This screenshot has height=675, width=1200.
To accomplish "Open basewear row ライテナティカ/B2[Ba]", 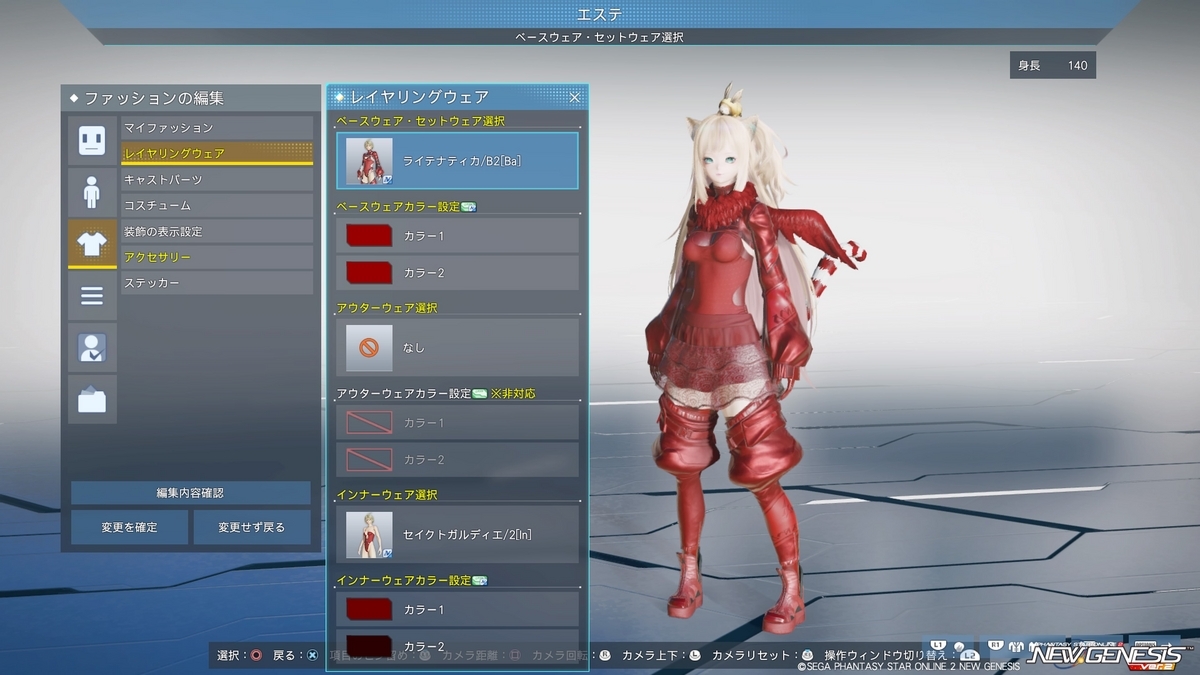I will tap(457, 161).
